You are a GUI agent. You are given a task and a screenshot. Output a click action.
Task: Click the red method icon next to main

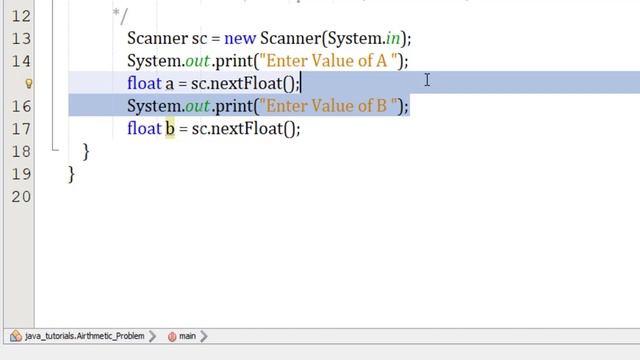[172, 336]
